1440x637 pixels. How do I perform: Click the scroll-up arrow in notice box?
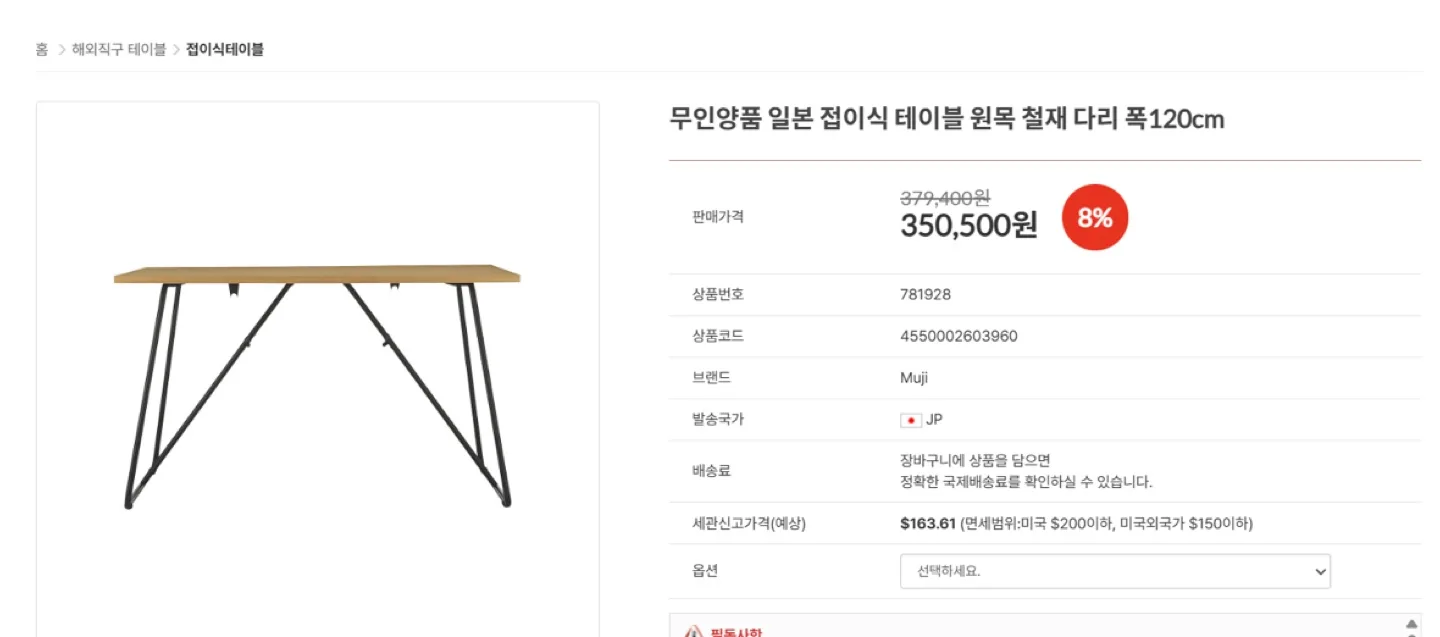tap(1411, 624)
